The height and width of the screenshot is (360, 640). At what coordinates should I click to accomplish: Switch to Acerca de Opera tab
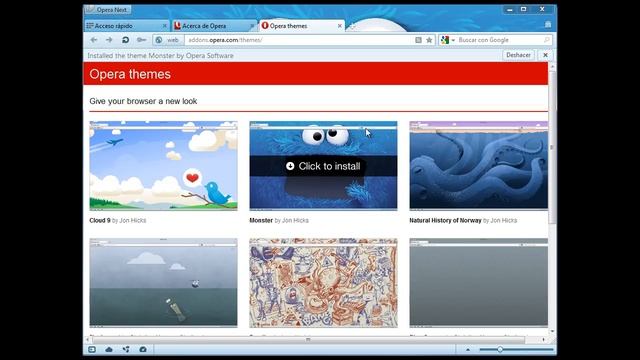click(214, 26)
